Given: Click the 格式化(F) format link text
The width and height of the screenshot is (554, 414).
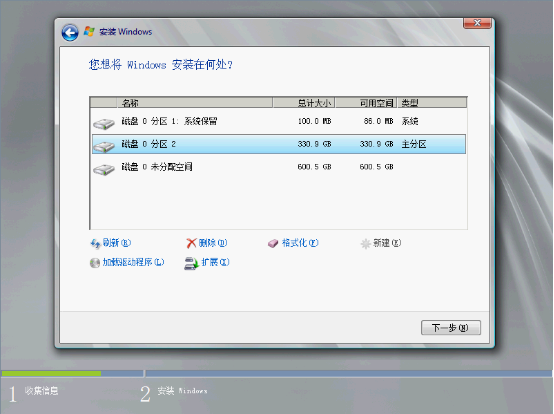Looking at the screenshot, I should coord(300,243).
